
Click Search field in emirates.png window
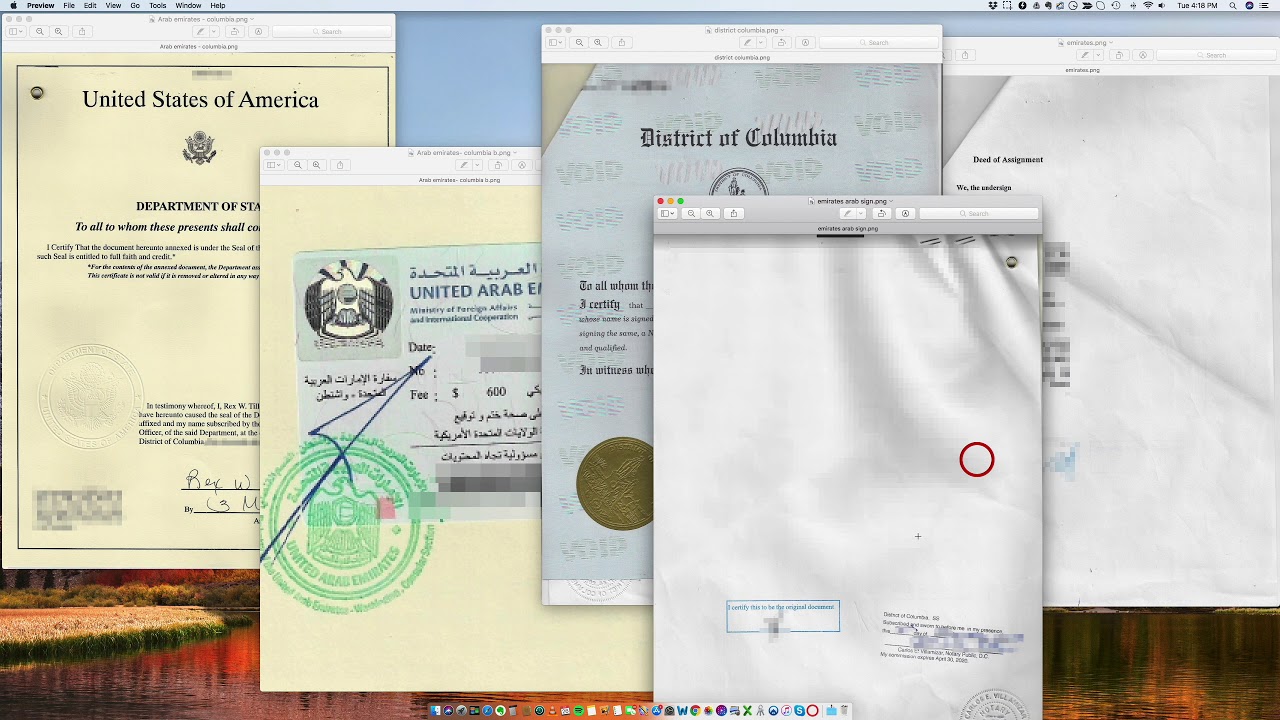tap(1216, 55)
